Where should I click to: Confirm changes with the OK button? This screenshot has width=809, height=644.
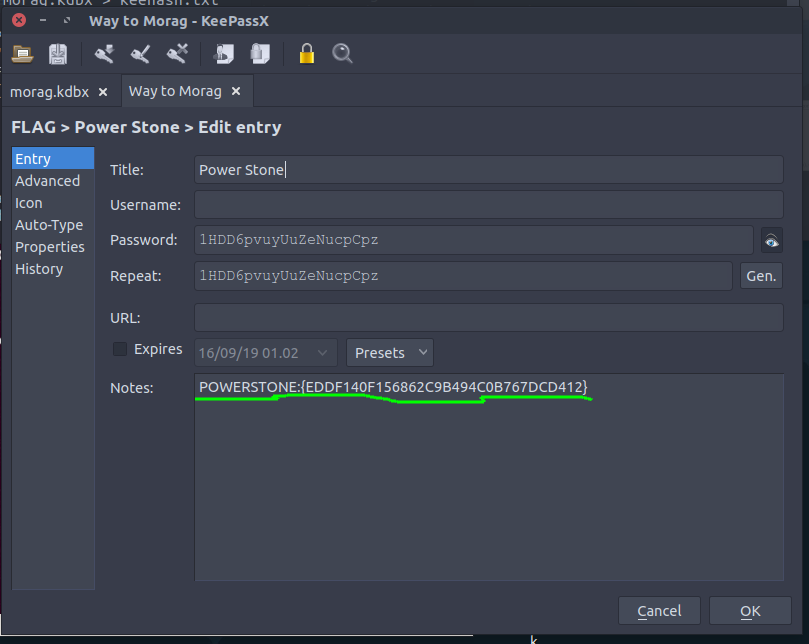pos(748,610)
